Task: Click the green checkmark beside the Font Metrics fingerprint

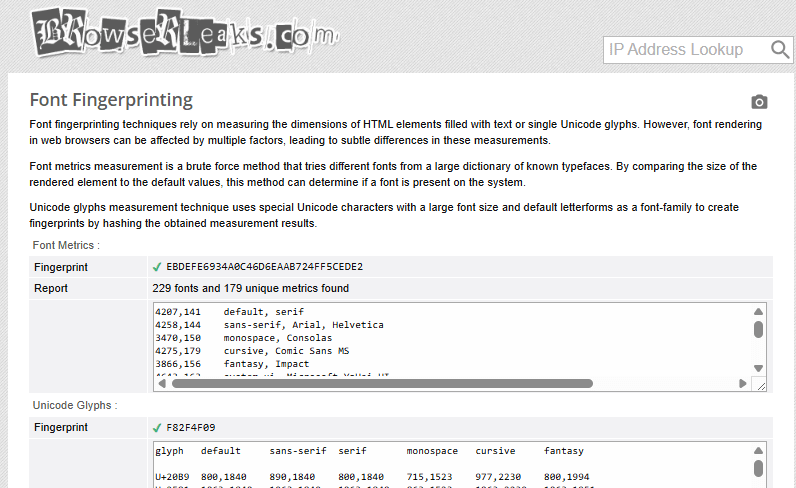Action: coord(157,267)
